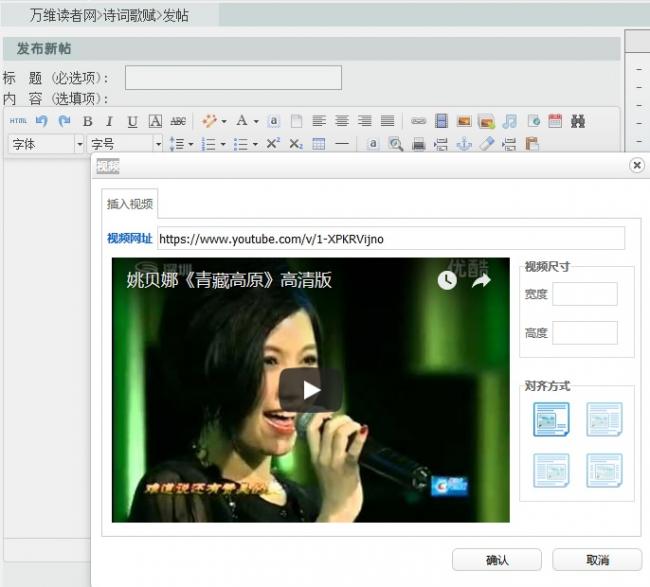The width and height of the screenshot is (650, 587).
Task: Select the bottom-left alignment option
Action: [551, 470]
